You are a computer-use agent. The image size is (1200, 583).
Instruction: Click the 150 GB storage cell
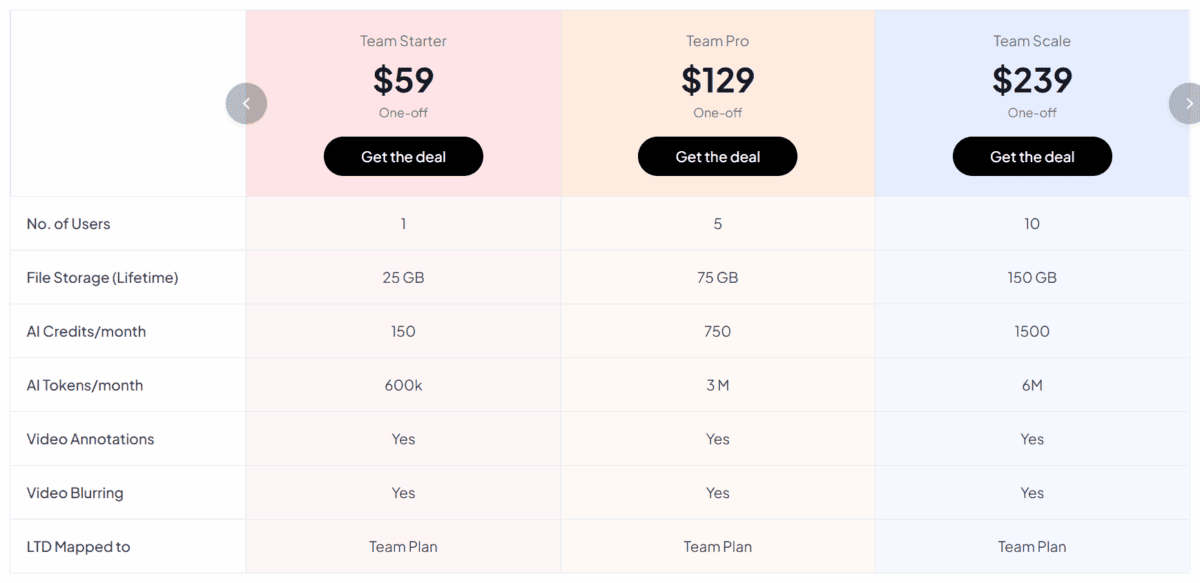1032,278
